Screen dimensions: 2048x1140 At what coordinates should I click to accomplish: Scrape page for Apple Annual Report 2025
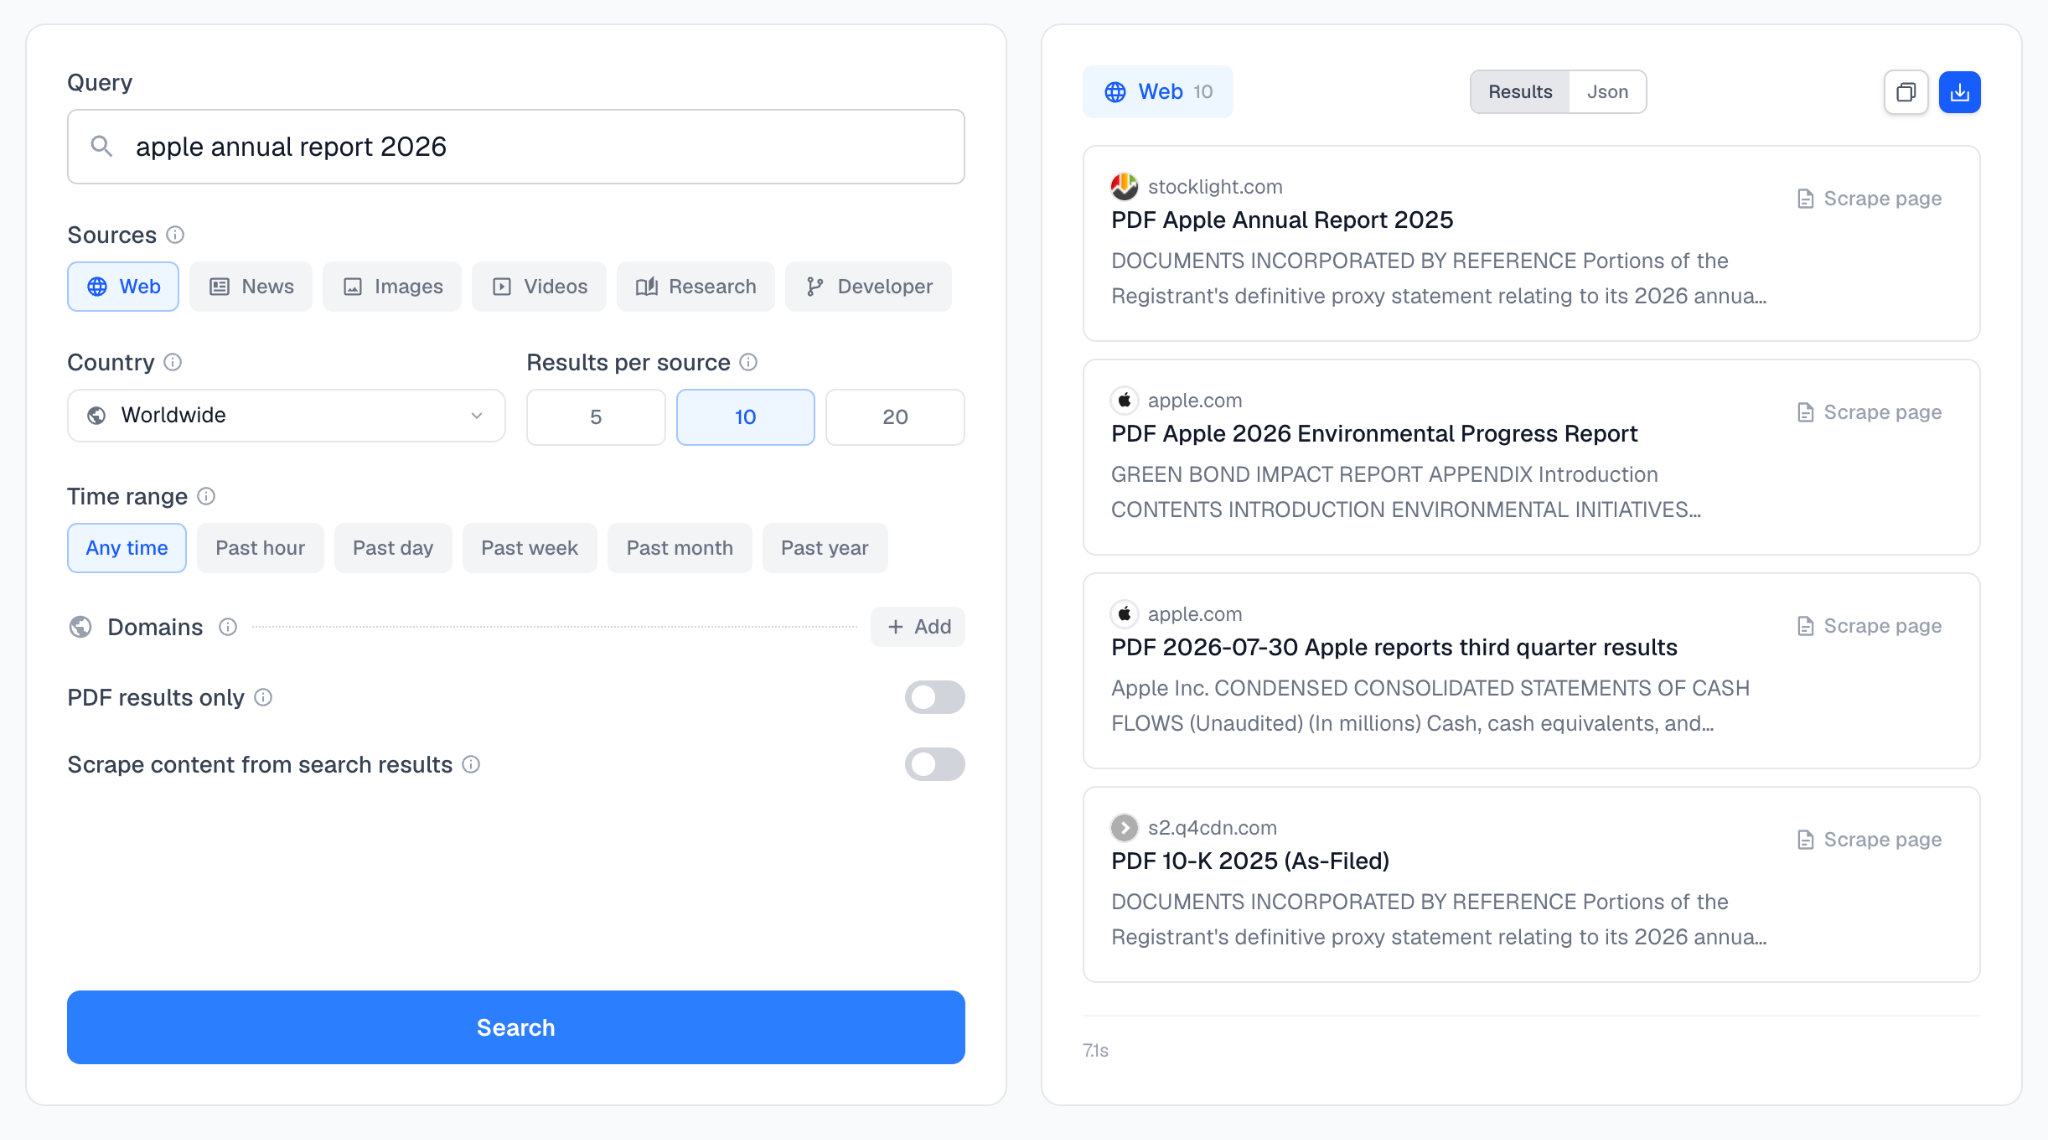pyautogui.click(x=1869, y=198)
